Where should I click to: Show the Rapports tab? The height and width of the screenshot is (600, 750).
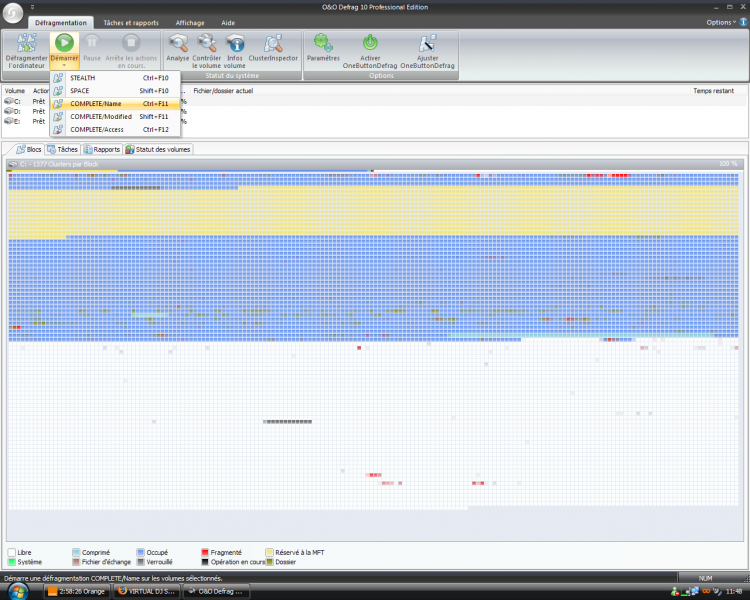coord(102,149)
